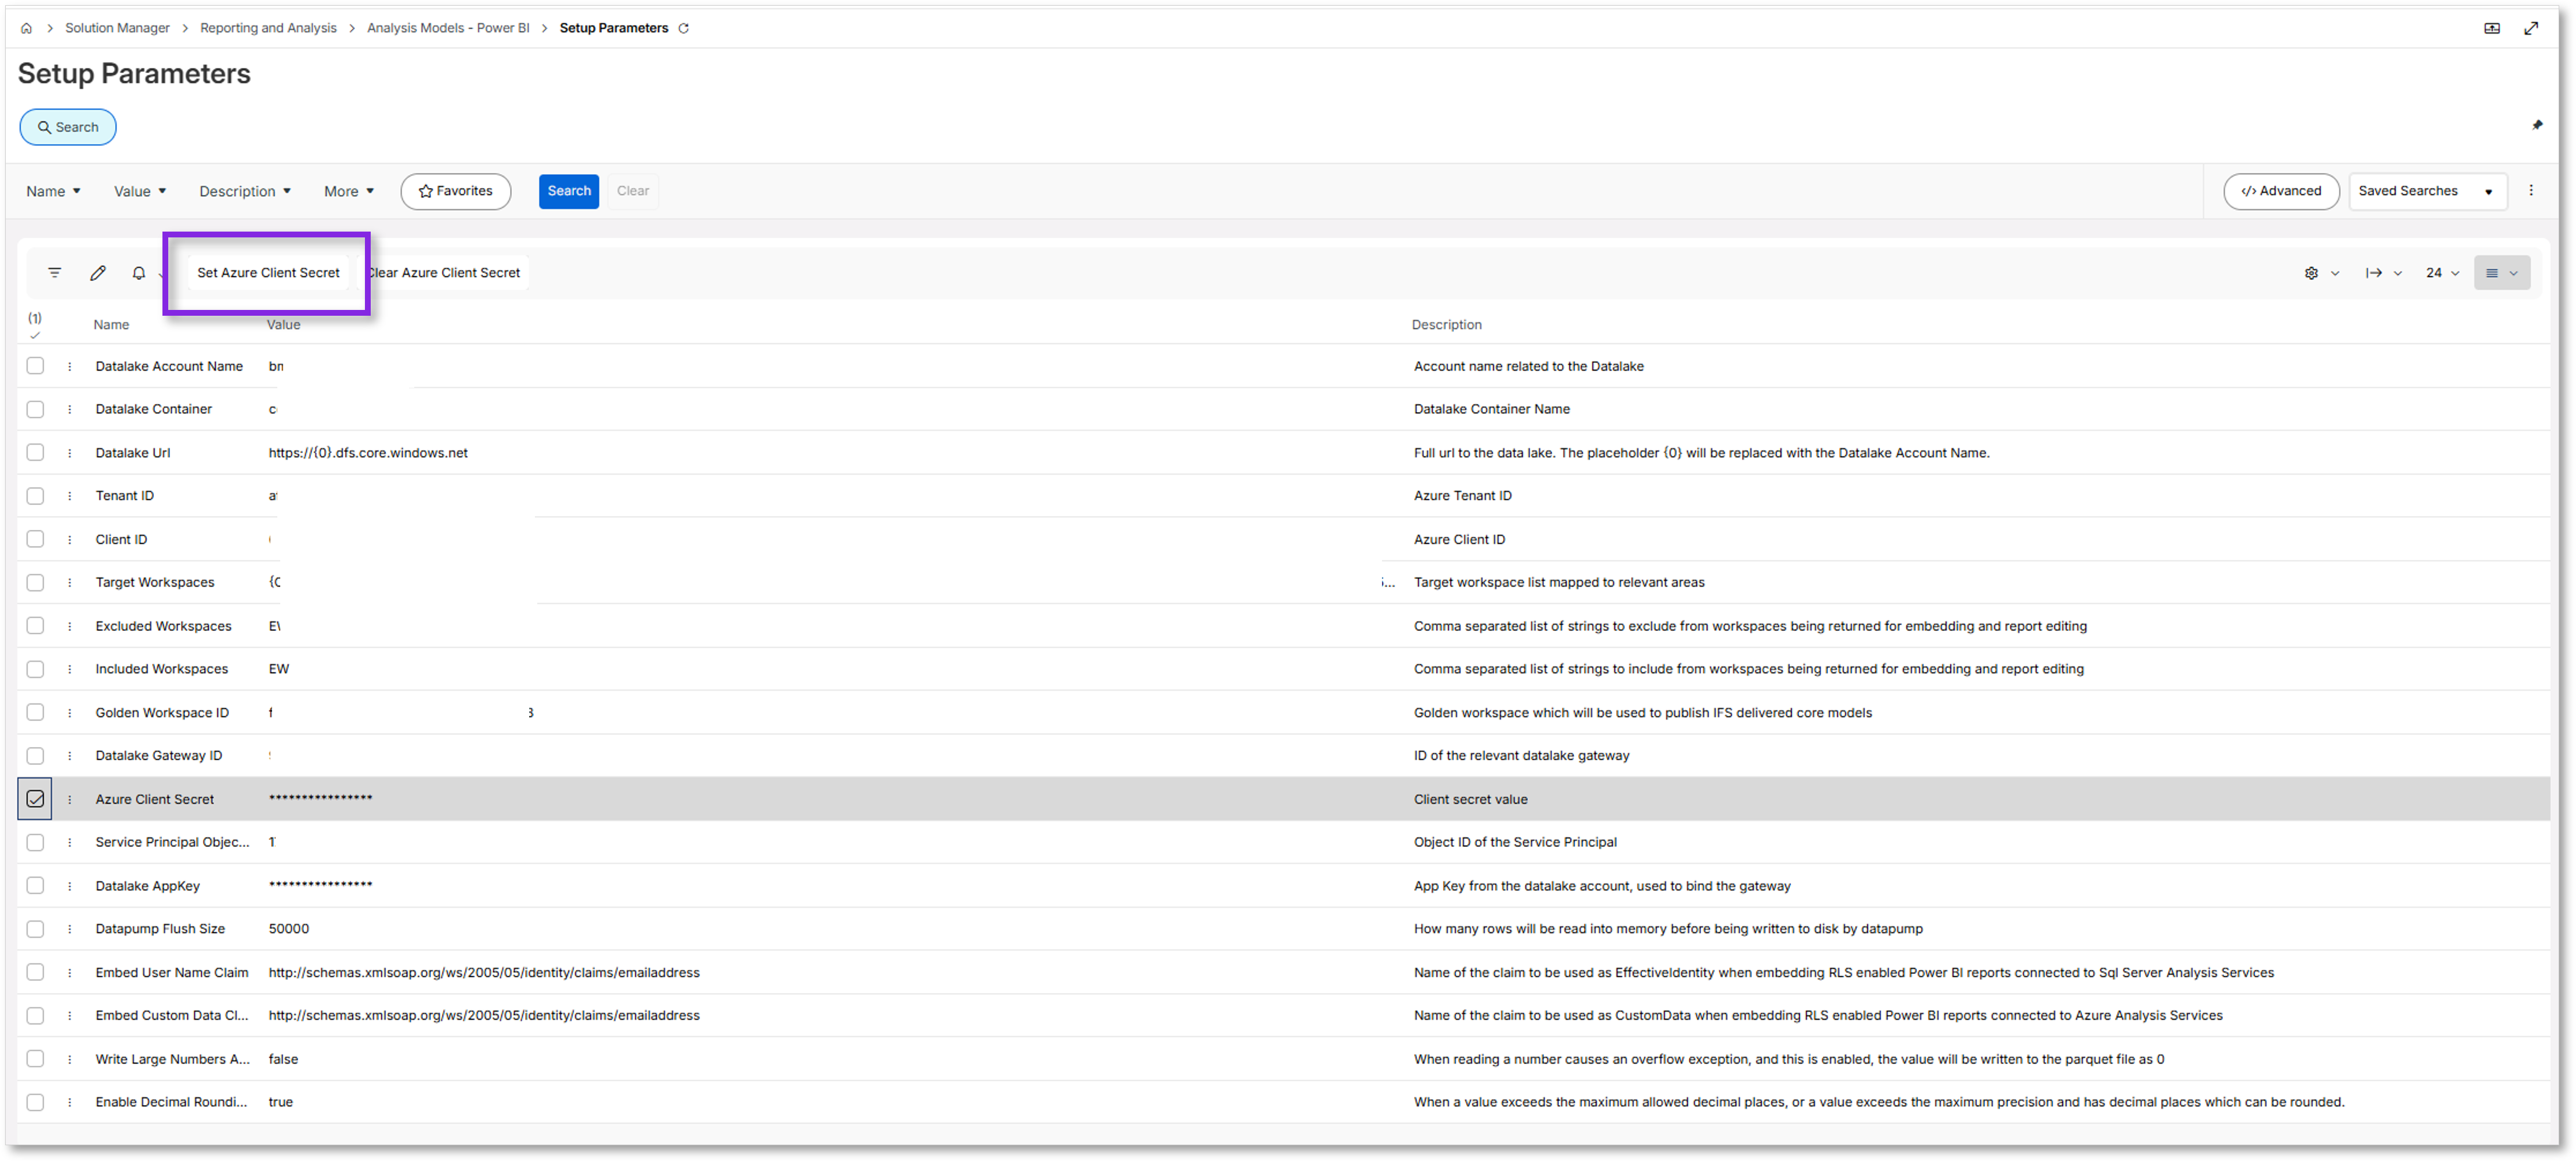This screenshot has height=1162, width=2576.
Task: Go to Reporting and Analysis breadcrumb
Action: (268, 28)
